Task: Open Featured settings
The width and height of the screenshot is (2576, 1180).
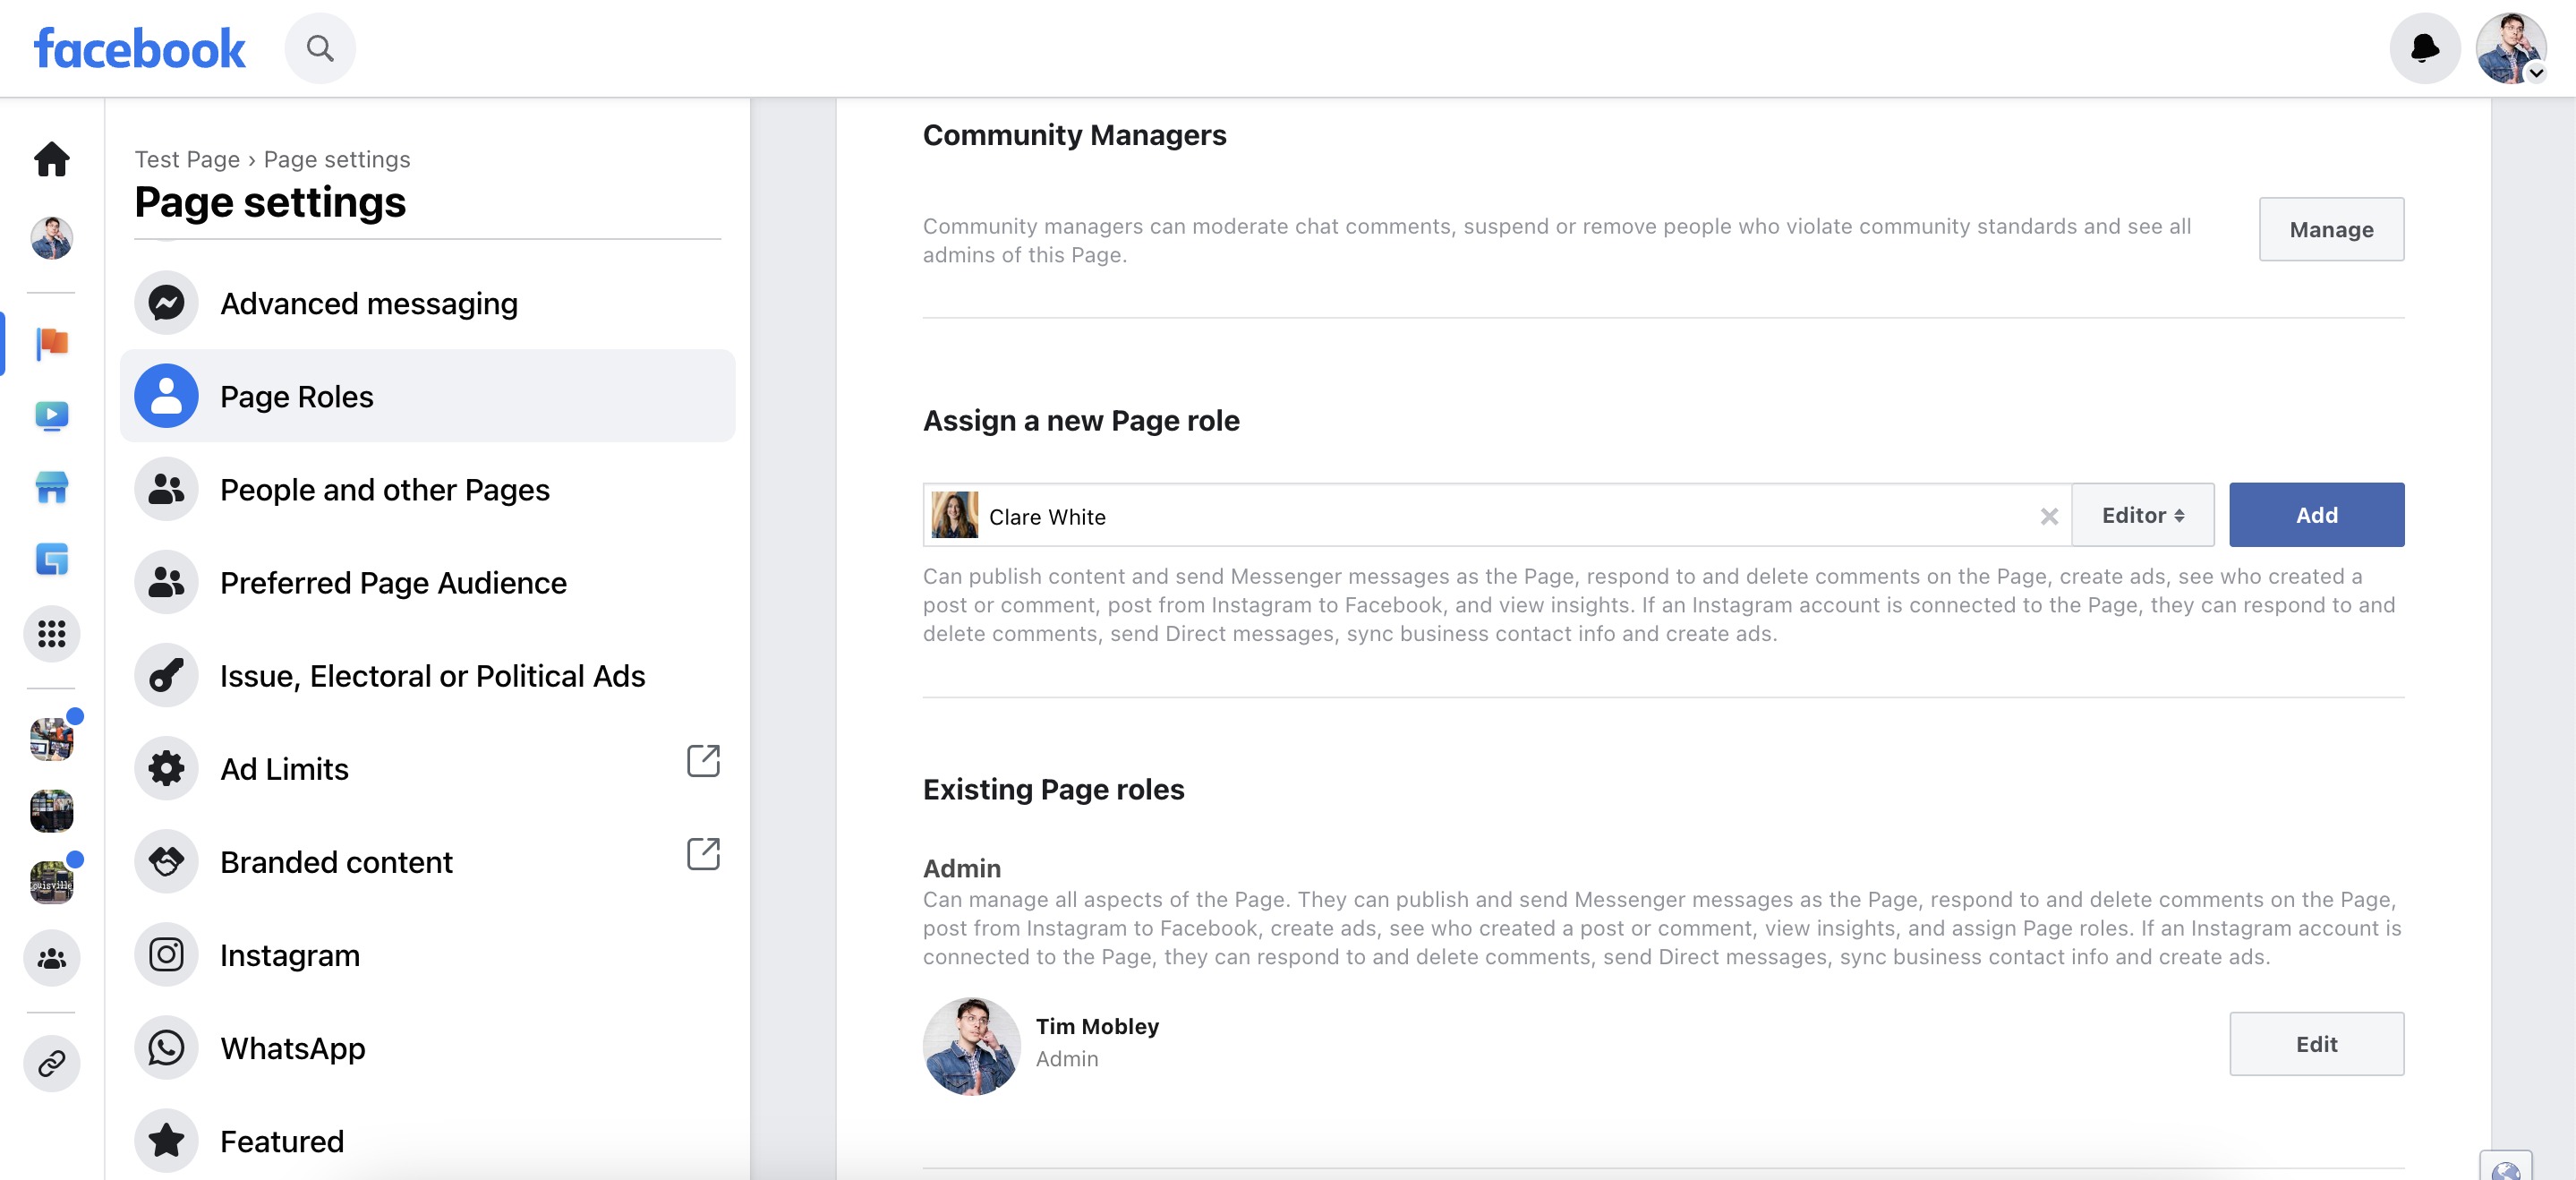Action: tap(427, 1140)
